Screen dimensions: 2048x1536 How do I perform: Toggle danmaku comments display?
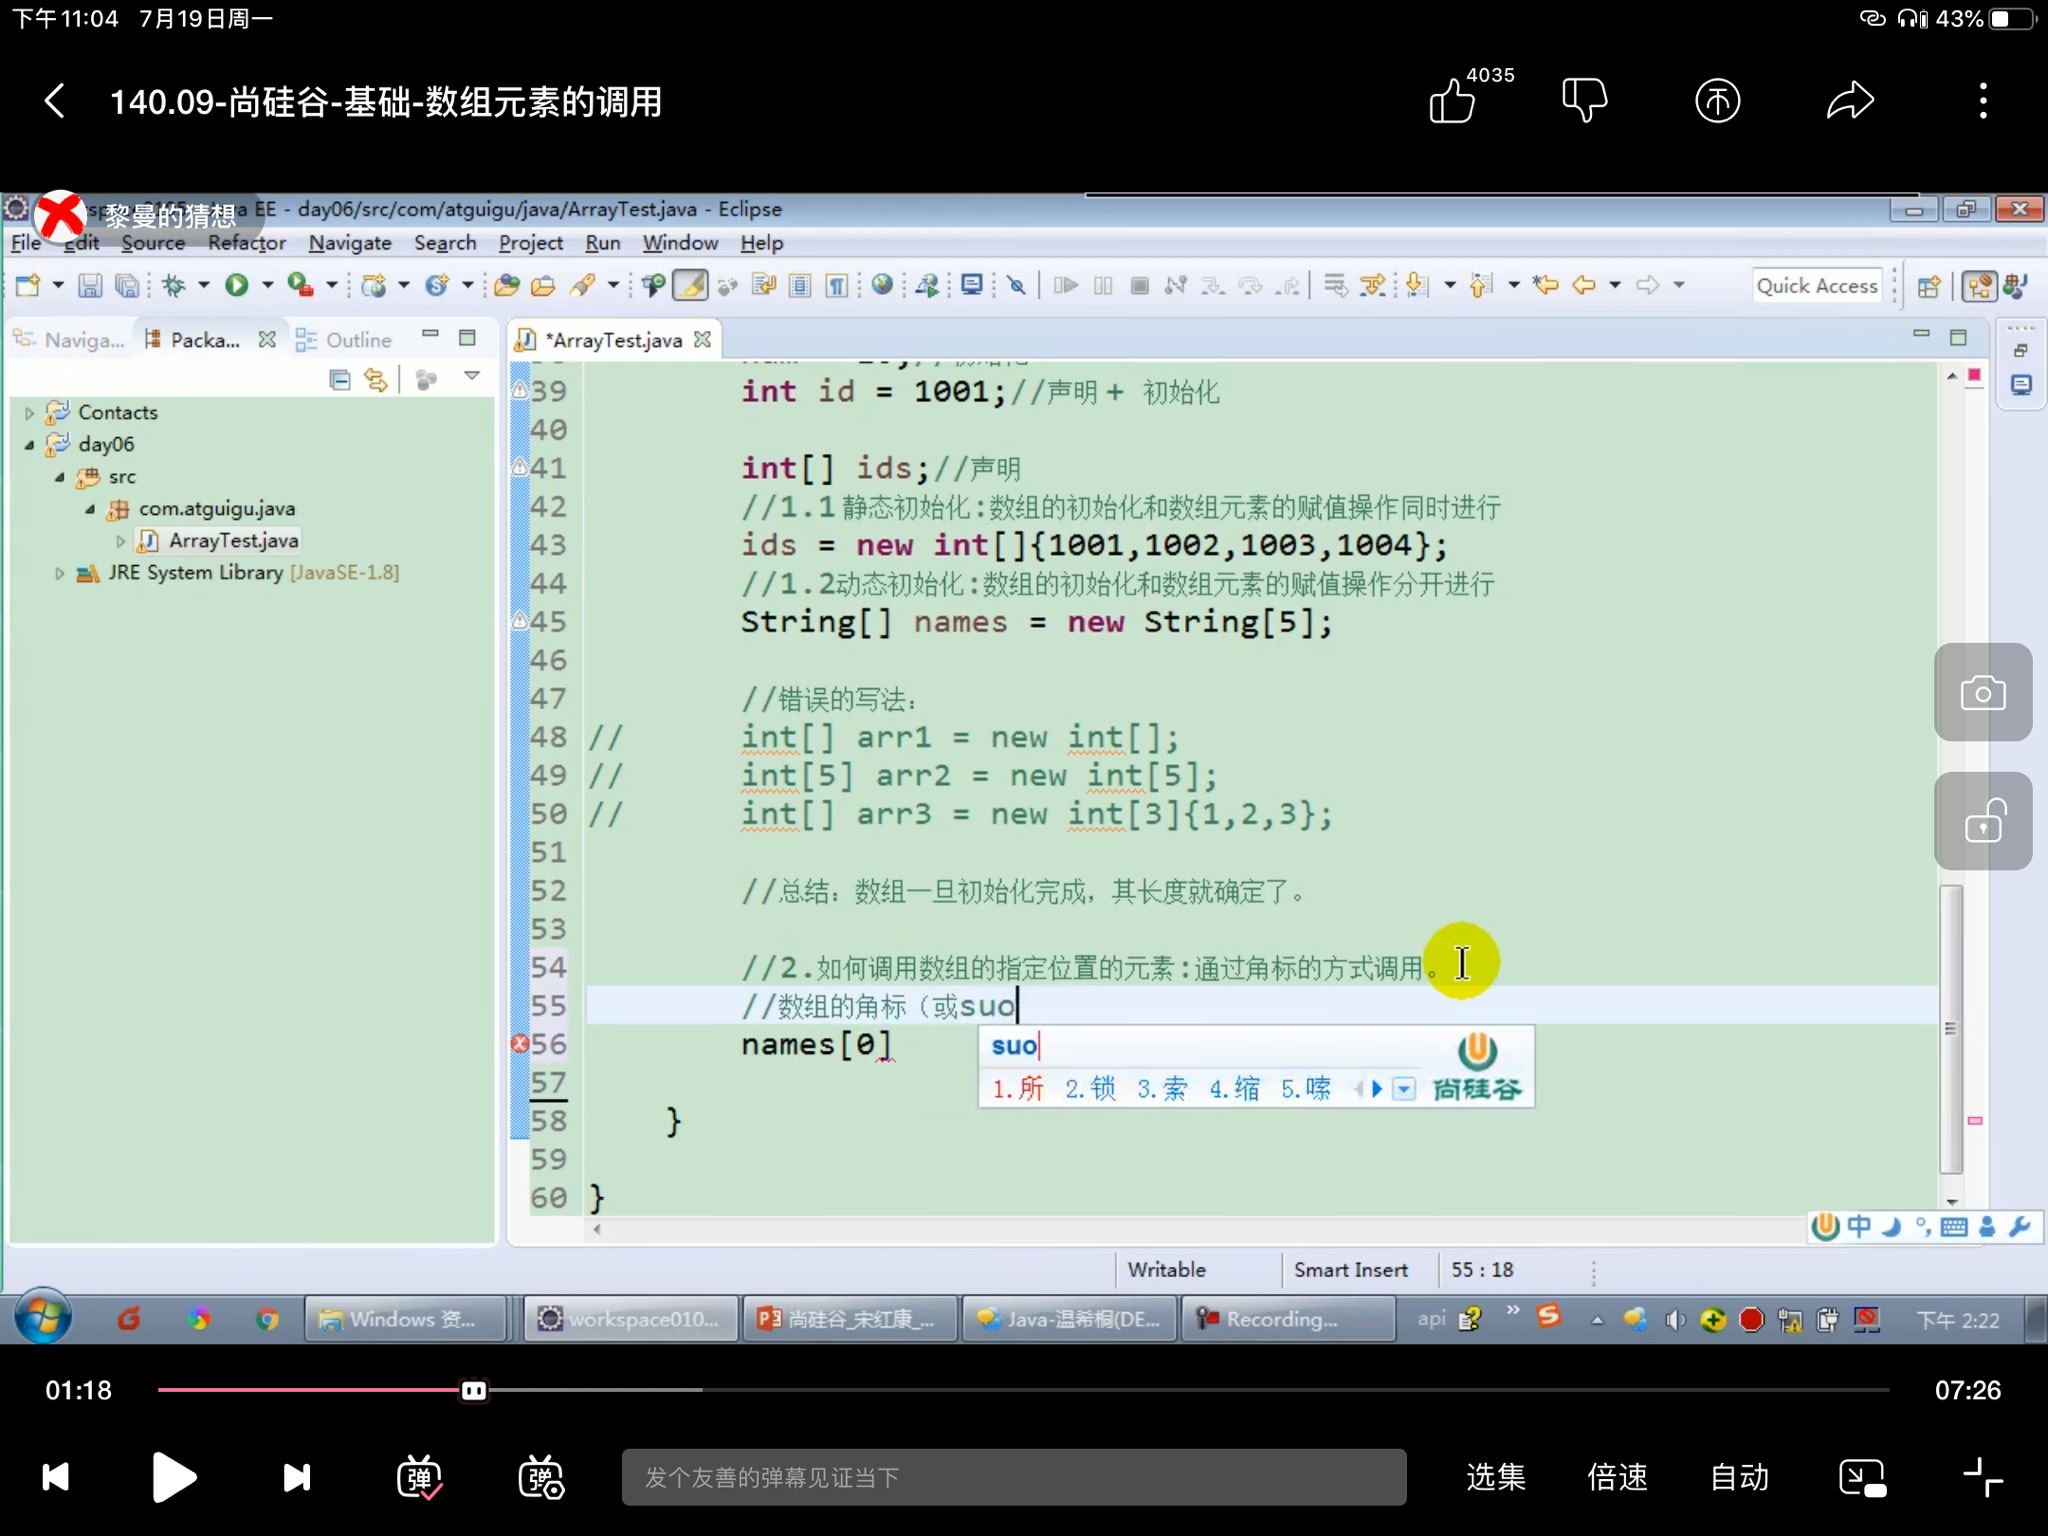(419, 1477)
